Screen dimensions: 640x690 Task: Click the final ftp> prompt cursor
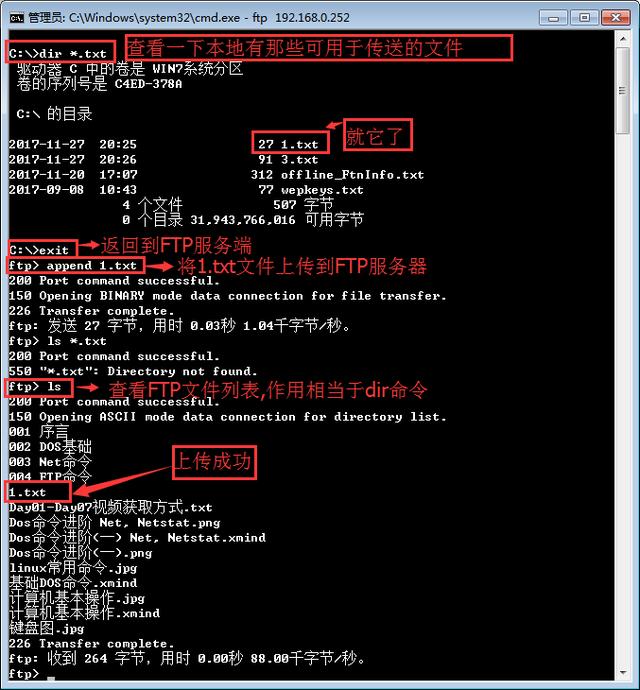click(51, 677)
